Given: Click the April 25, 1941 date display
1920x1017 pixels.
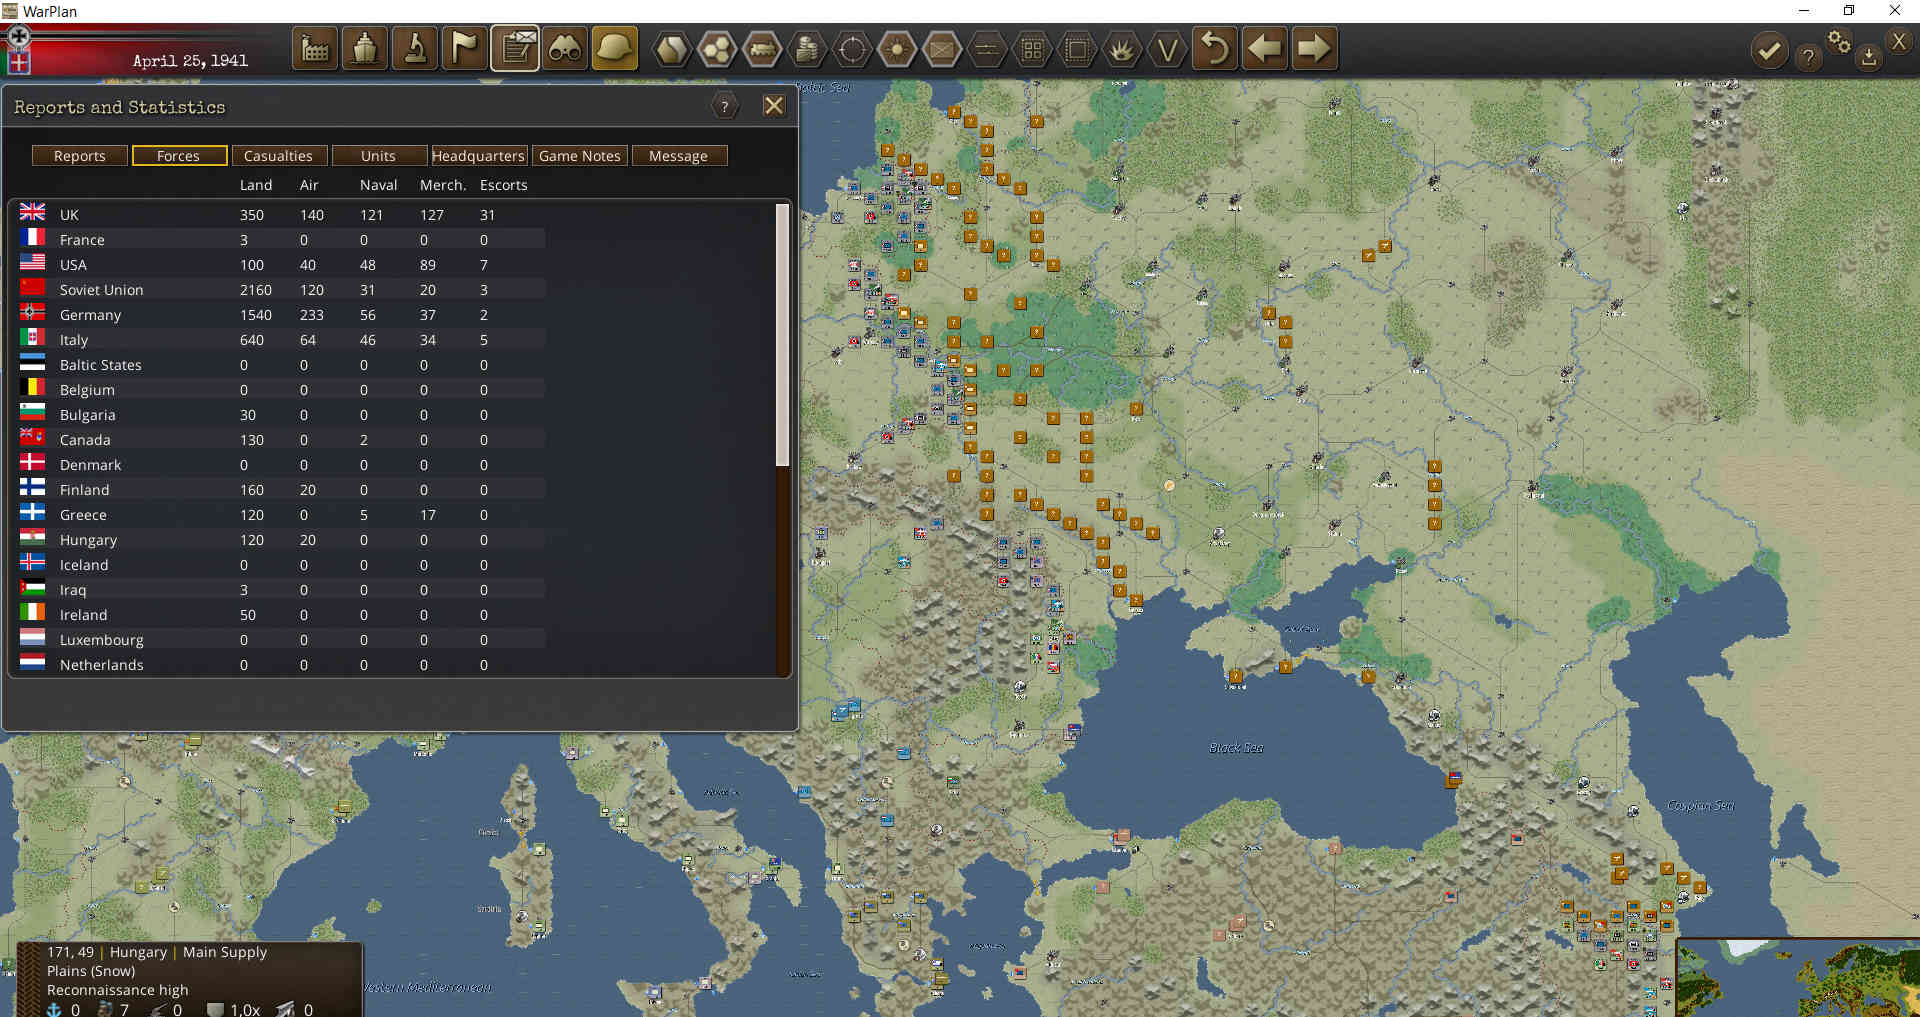Looking at the screenshot, I should tap(190, 61).
